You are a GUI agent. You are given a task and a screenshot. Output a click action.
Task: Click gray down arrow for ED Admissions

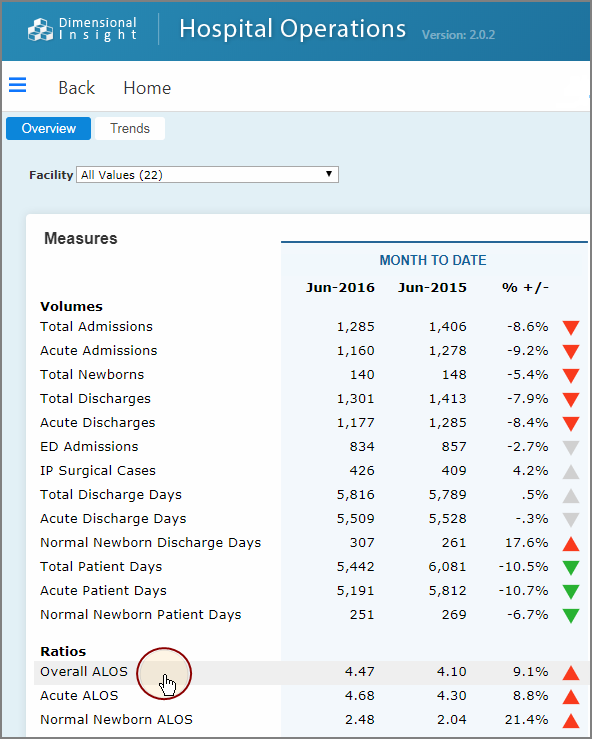coord(571,448)
